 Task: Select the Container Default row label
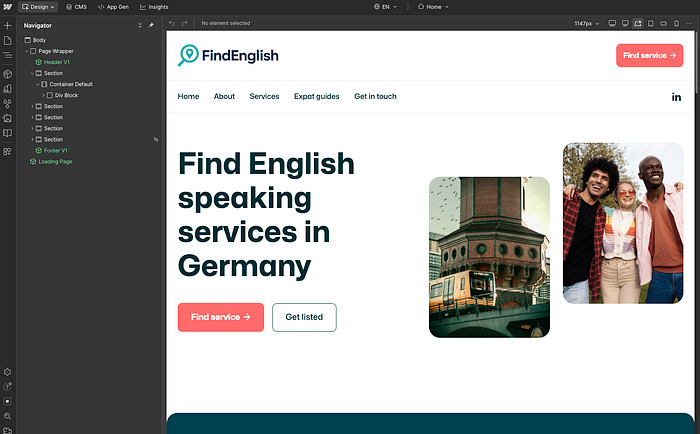(x=71, y=84)
